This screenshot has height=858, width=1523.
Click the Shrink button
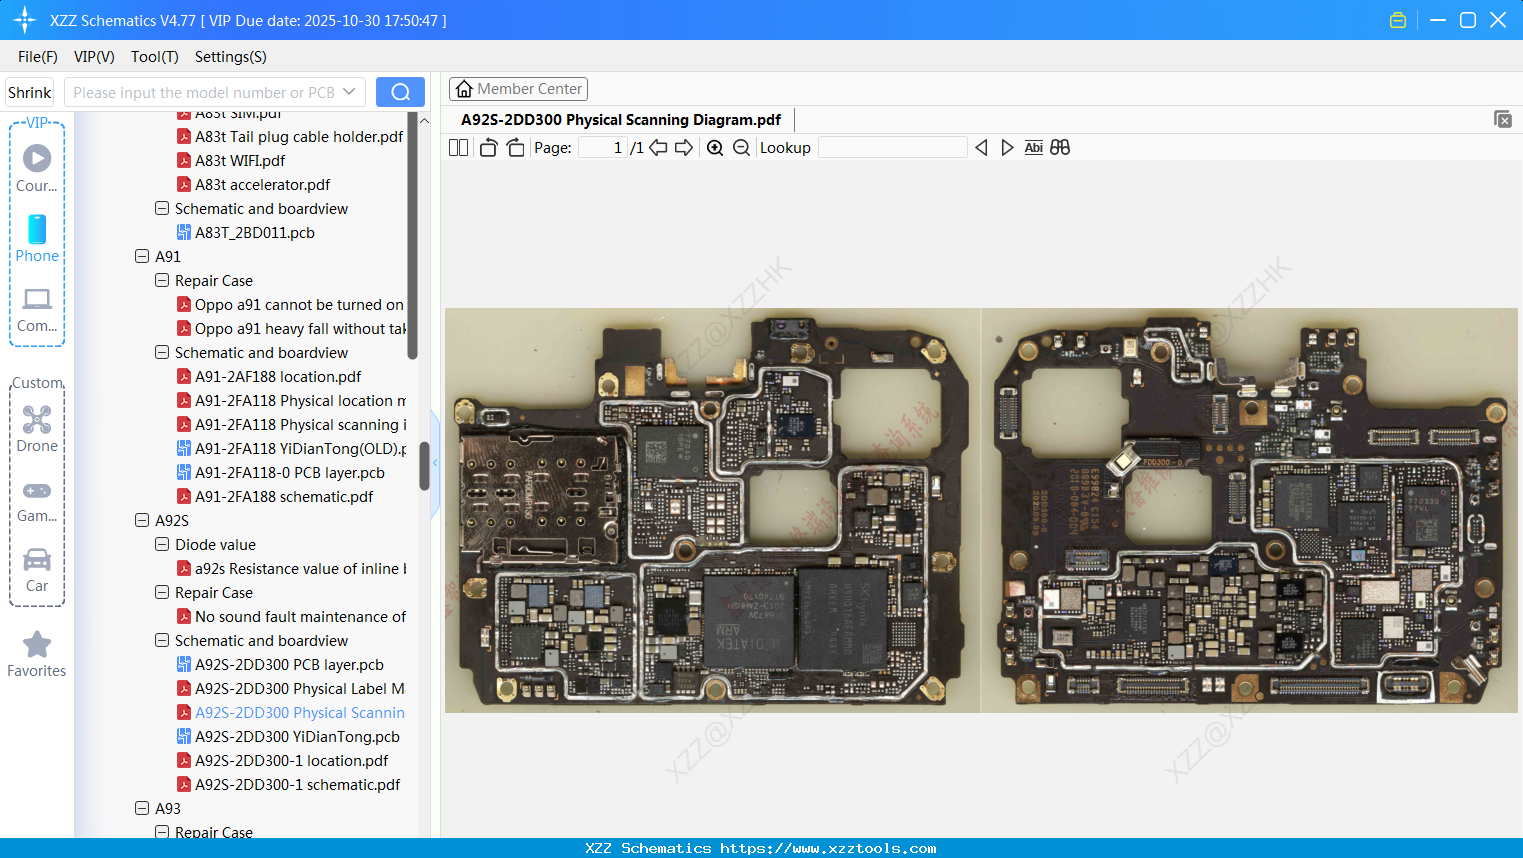click(x=29, y=91)
